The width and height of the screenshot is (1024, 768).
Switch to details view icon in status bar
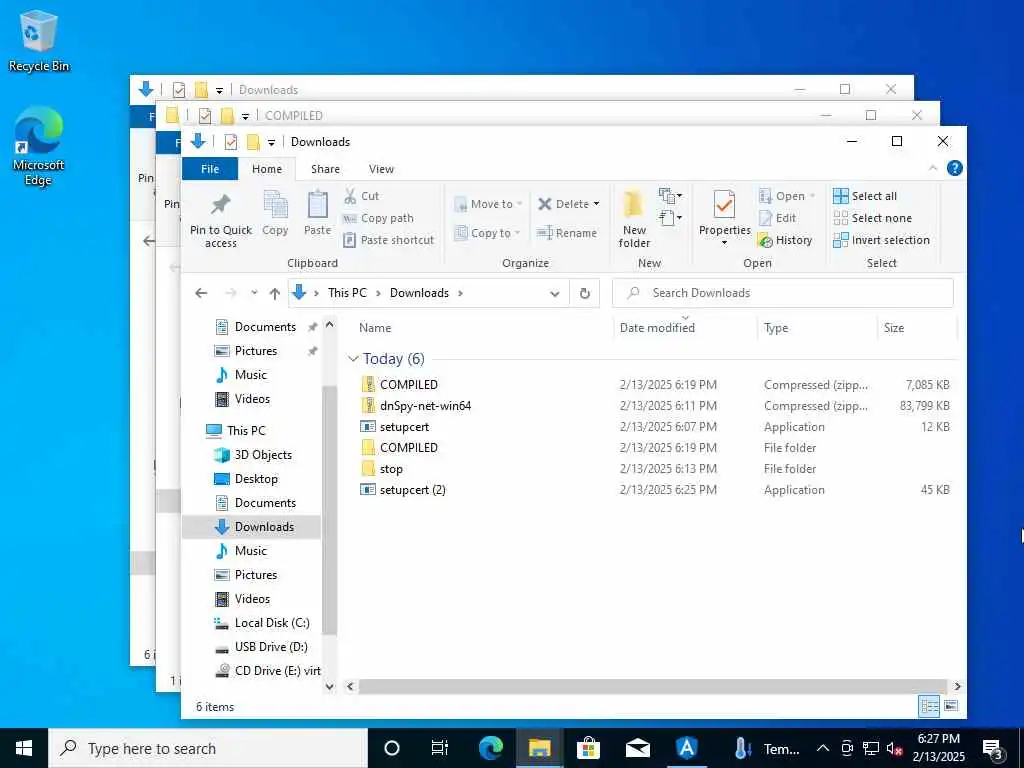click(929, 706)
